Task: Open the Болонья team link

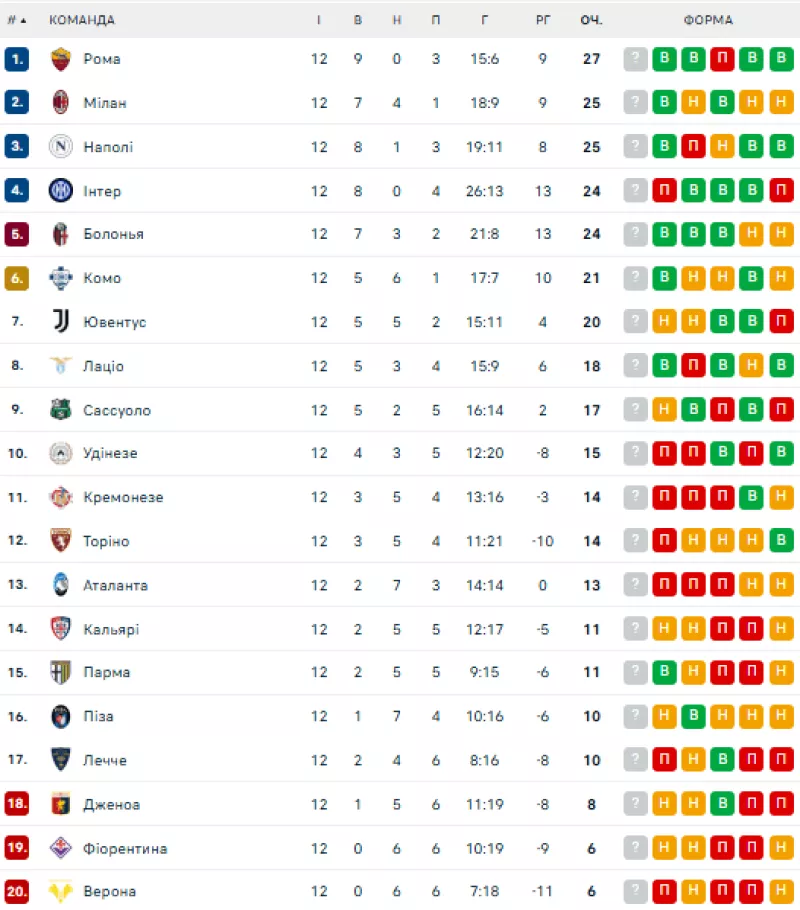Action: (113, 234)
